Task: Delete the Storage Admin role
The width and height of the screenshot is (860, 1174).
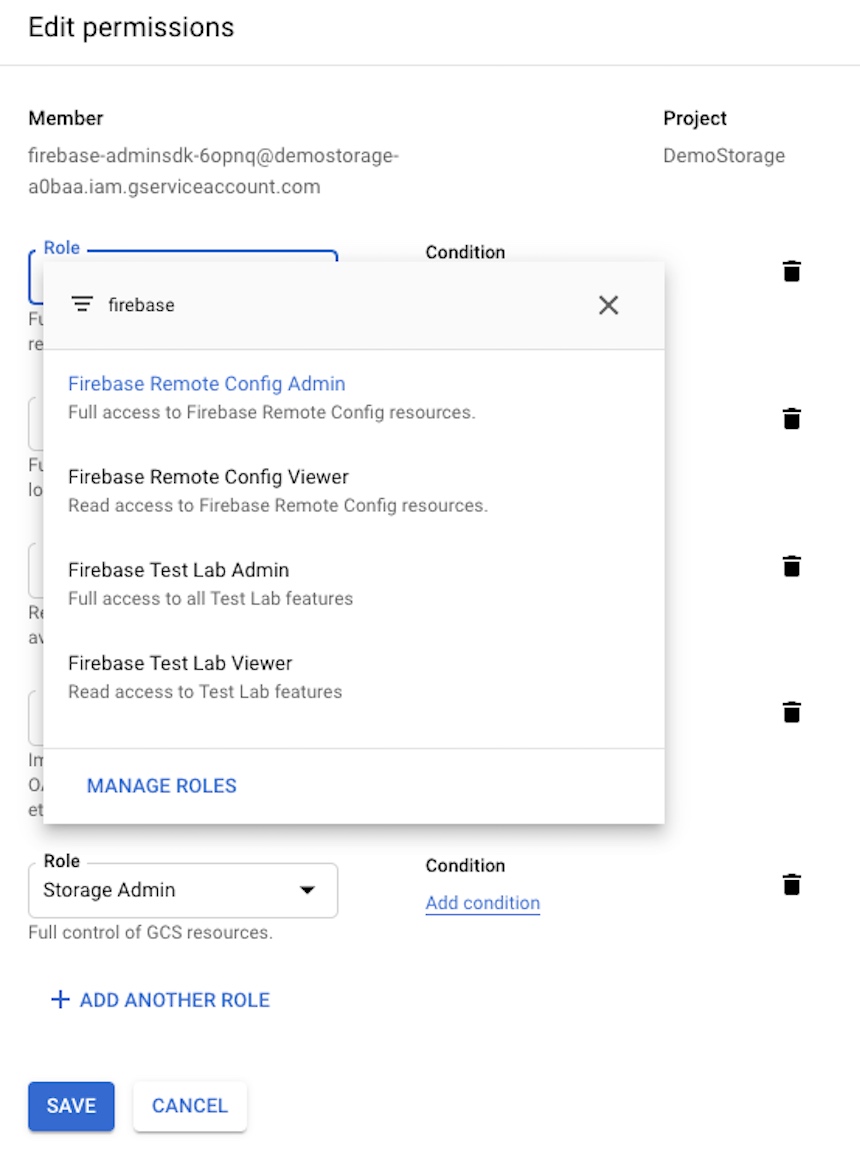Action: point(791,884)
